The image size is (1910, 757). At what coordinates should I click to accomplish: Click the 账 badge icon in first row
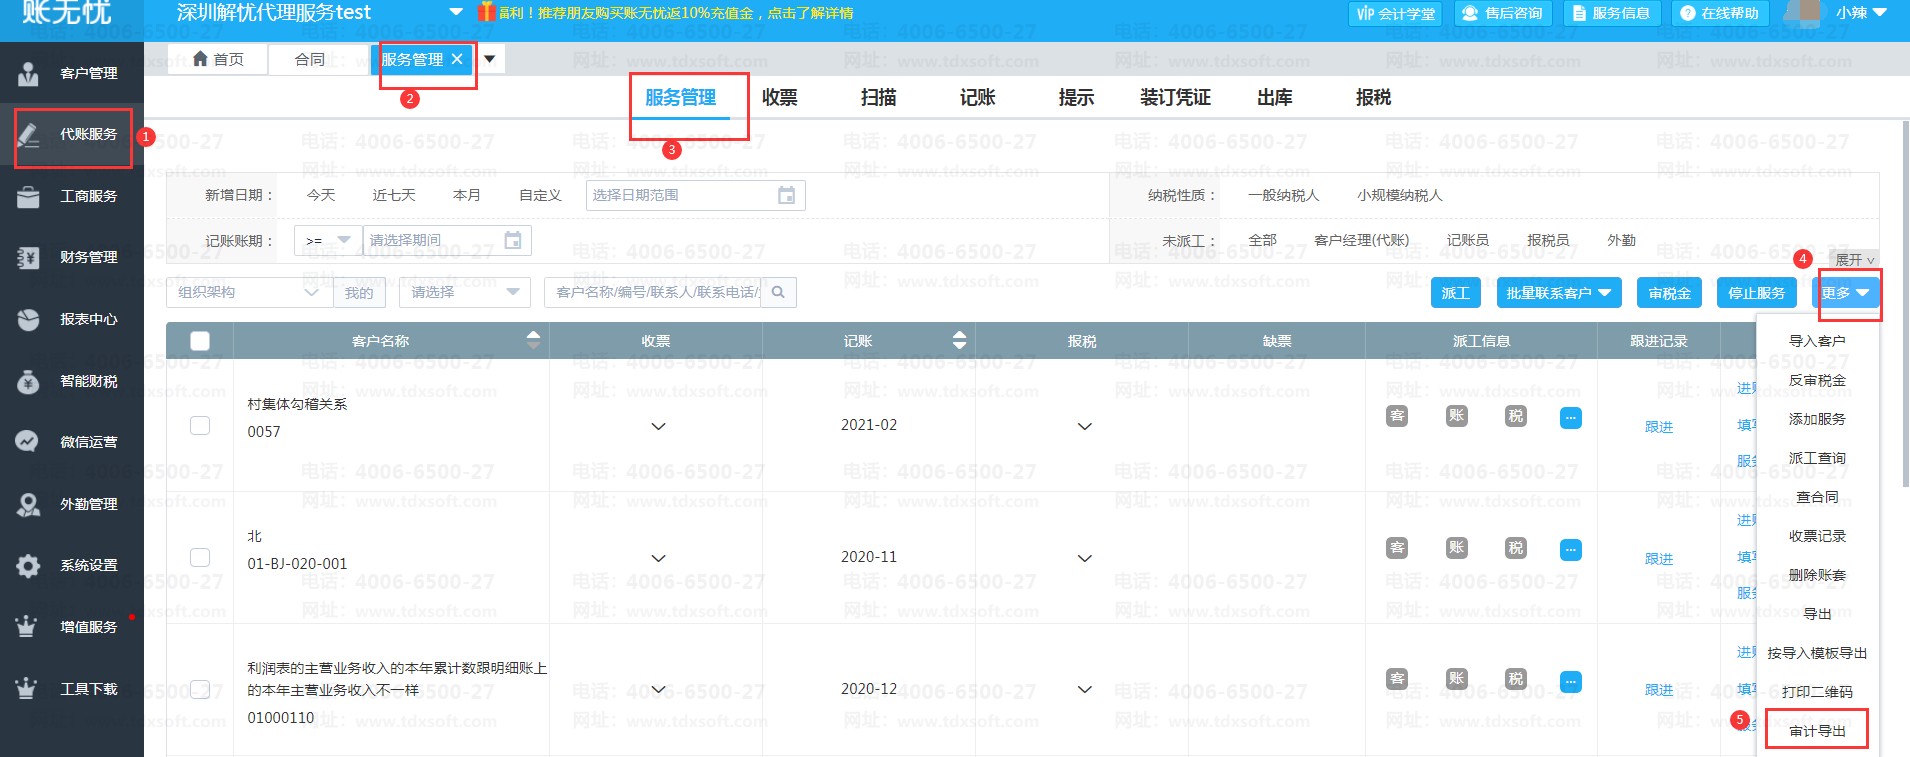pyautogui.click(x=1457, y=416)
